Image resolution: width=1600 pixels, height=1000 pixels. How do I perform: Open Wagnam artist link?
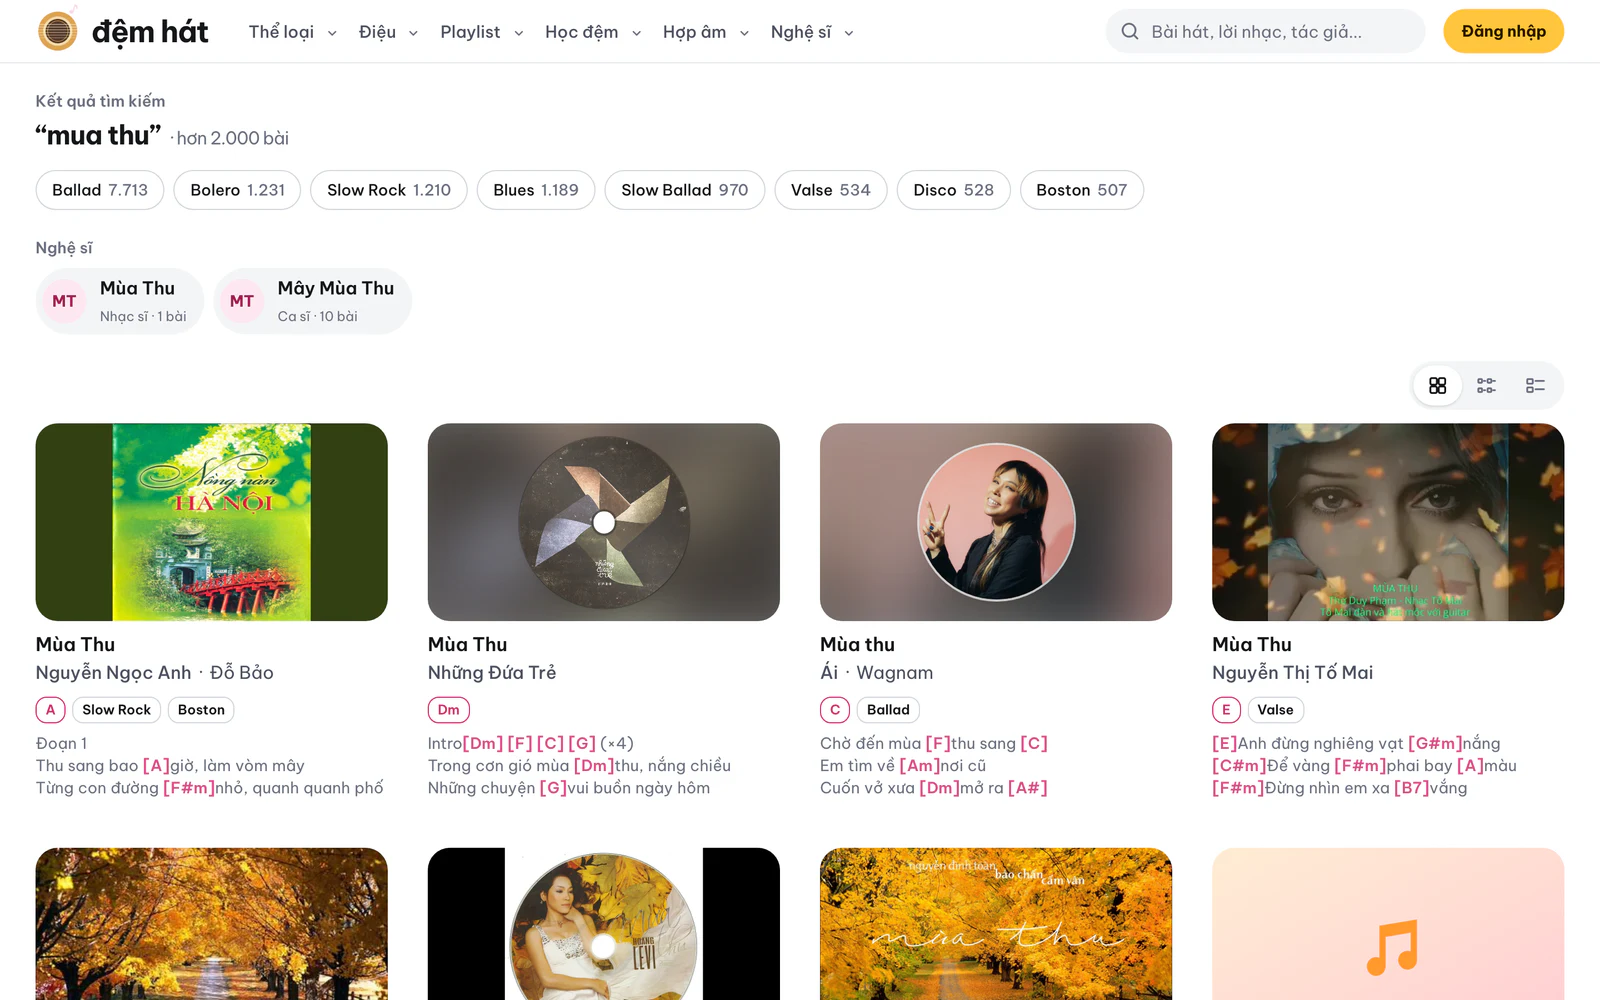[x=895, y=673]
